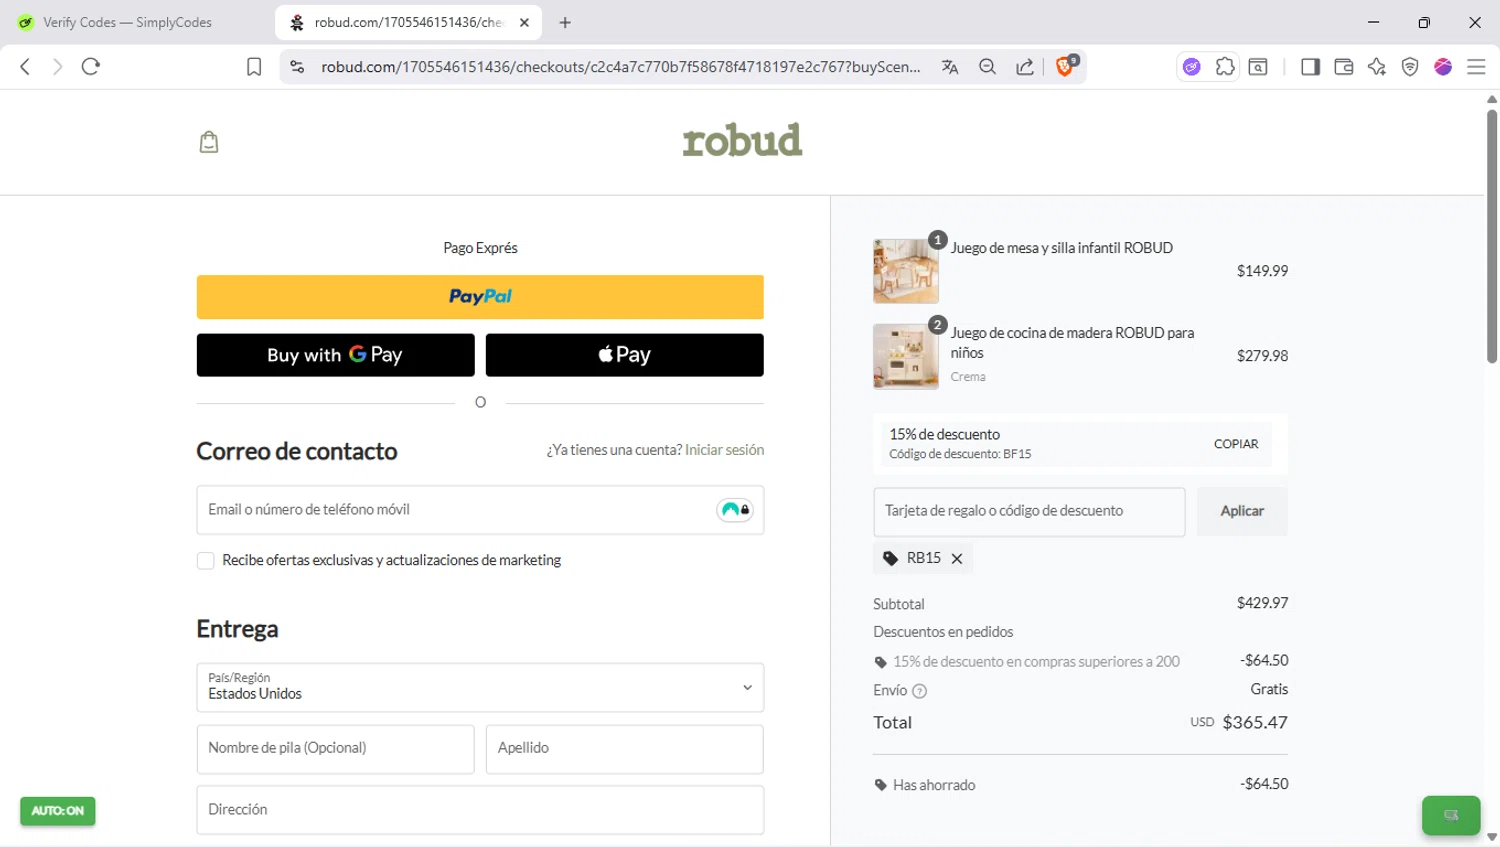The height and width of the screenshot is (847, 1500).
Task: Click tag icon on RB15 code chip
Action: pos(890,558)
